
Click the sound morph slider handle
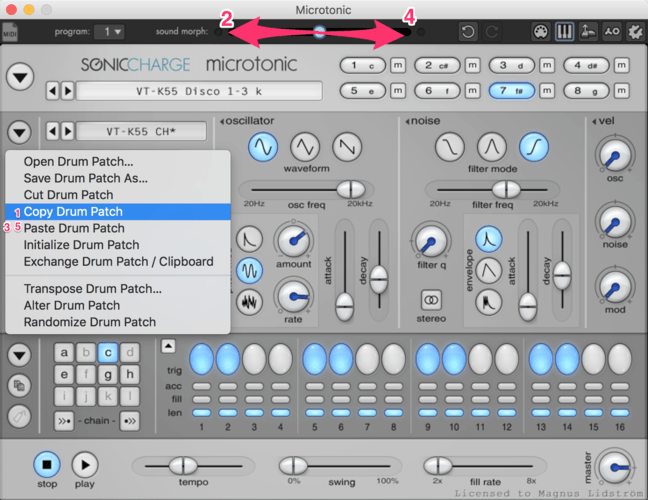pos(319,31)
